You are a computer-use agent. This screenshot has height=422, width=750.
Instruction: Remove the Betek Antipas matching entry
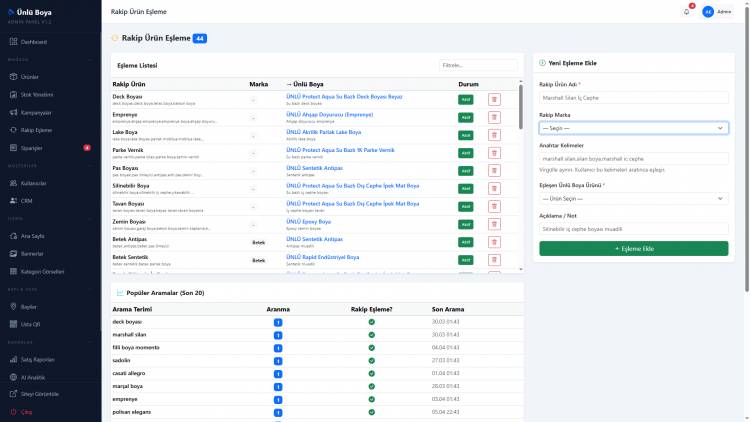click(x=494, y=242)
